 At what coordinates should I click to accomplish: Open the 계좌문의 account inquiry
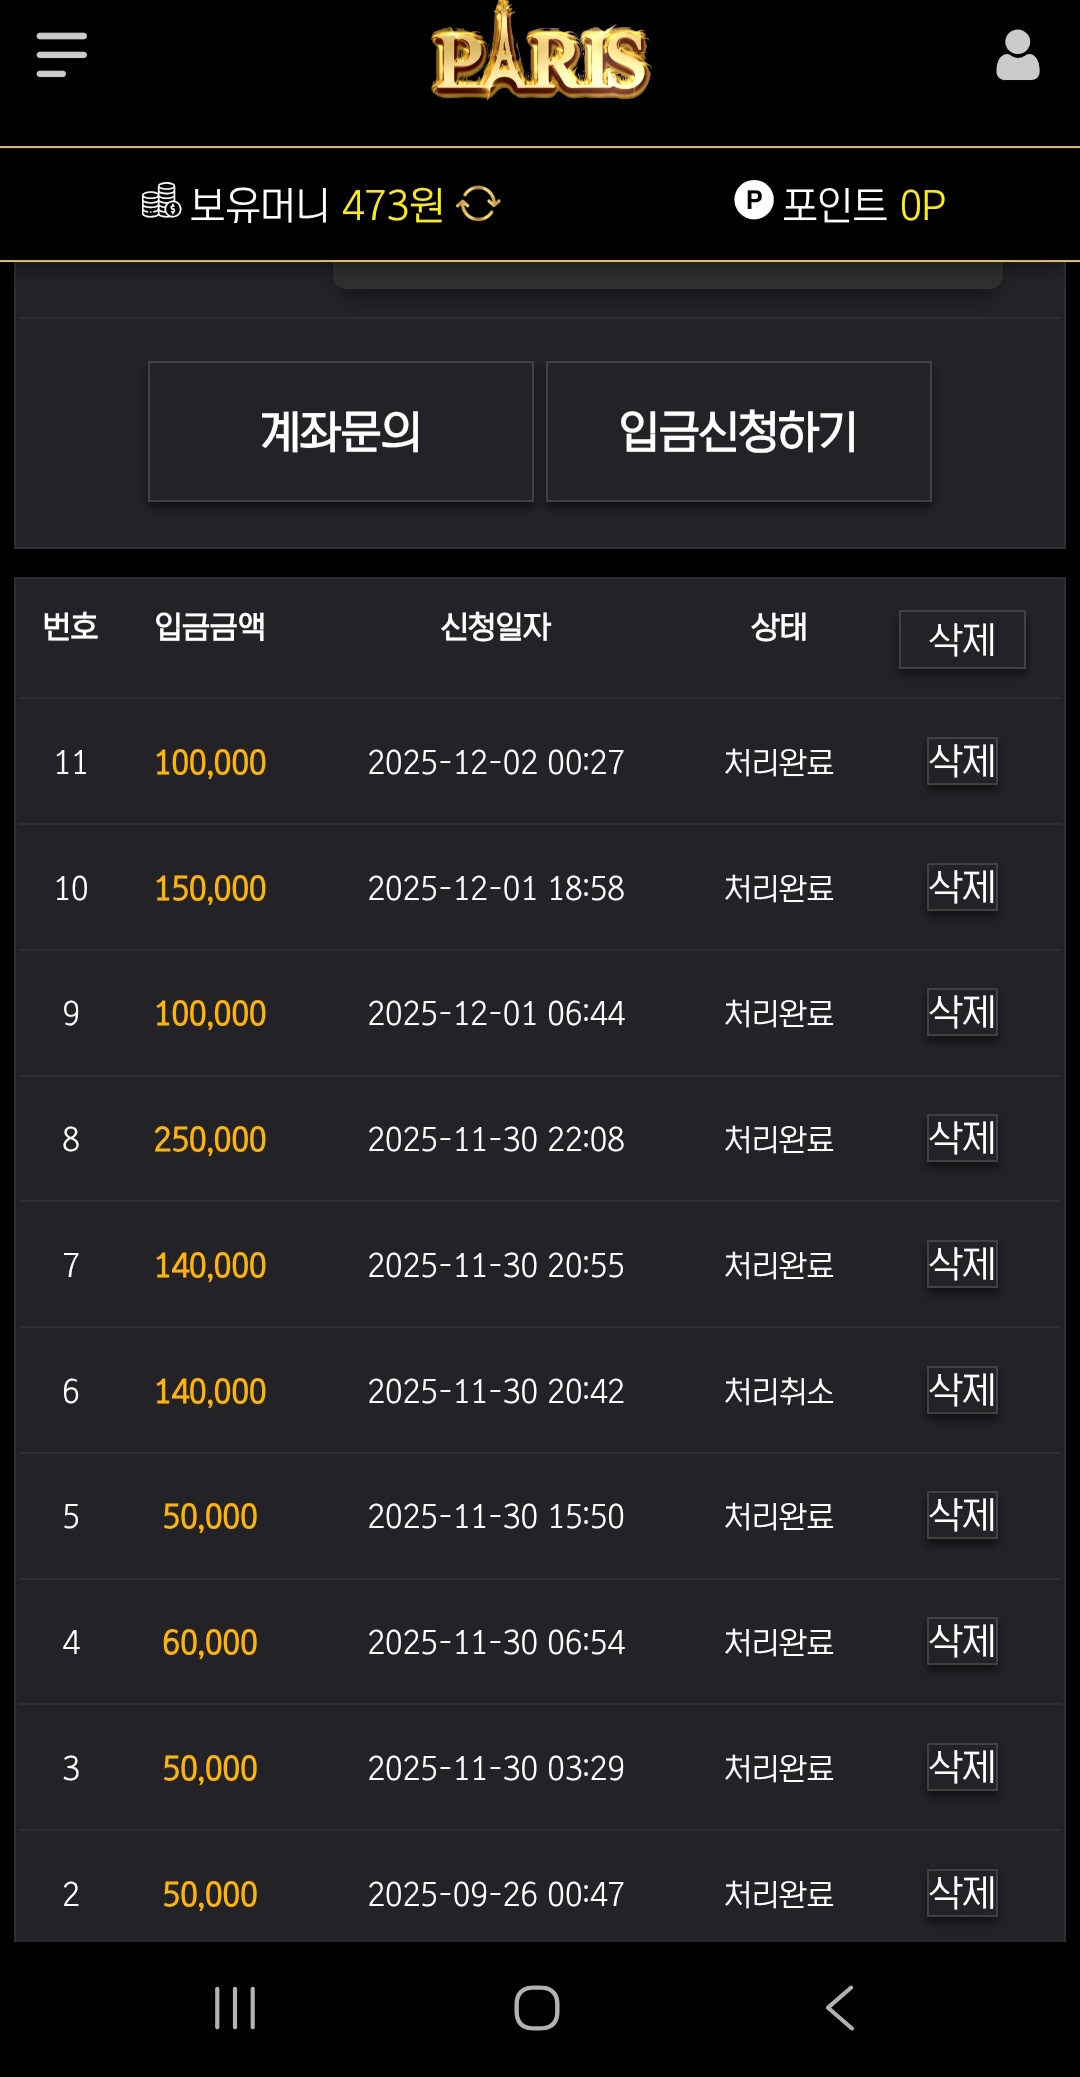tap(340, 431)
